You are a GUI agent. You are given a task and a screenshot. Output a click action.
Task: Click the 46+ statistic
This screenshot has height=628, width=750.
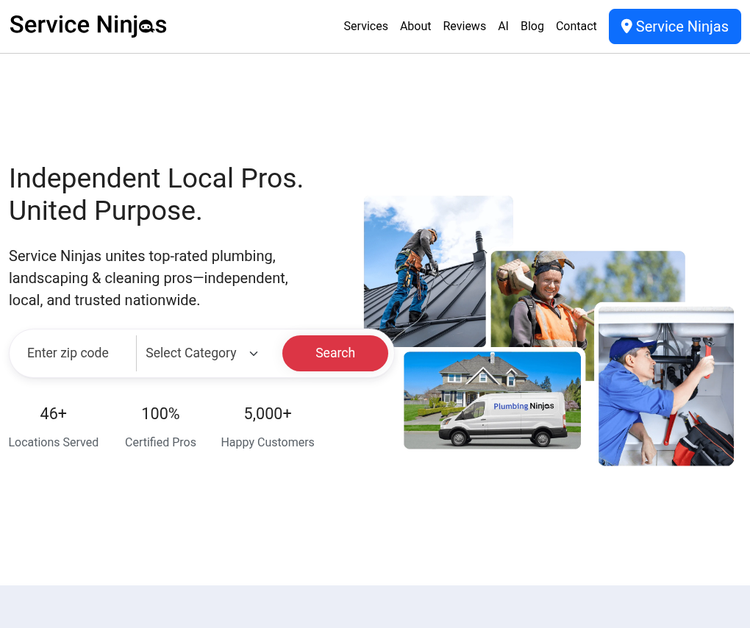click(54, 413)
